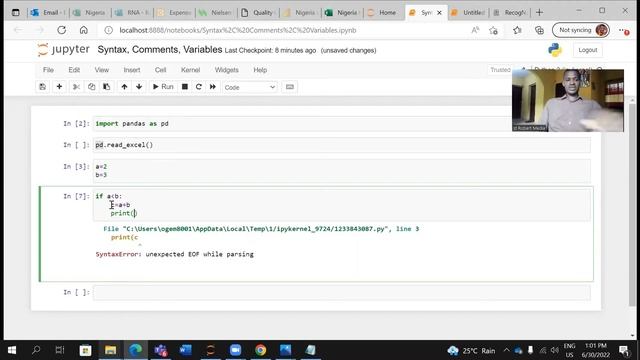Click into the if a<b code cell
This screenshot has height=360, width=640.
pyautogui.click(x=342, y=204)
